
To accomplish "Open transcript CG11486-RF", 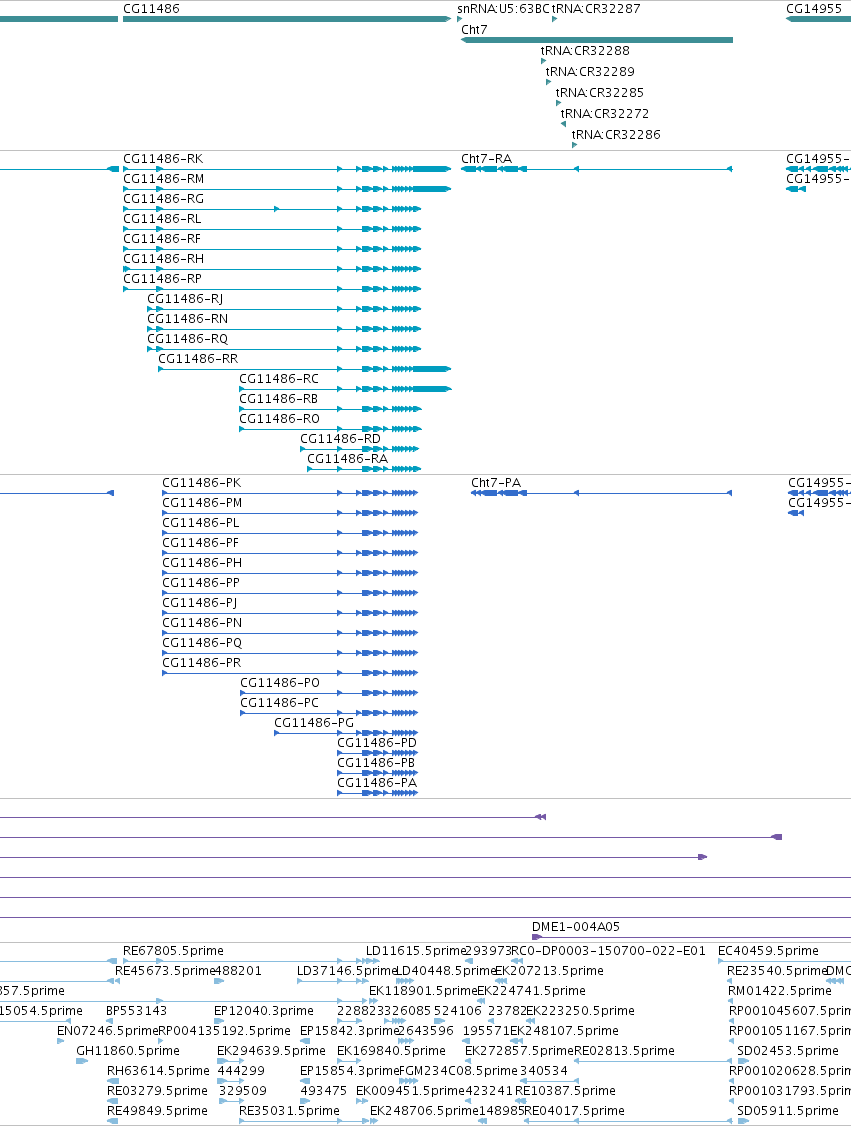I will coord(162,239).
